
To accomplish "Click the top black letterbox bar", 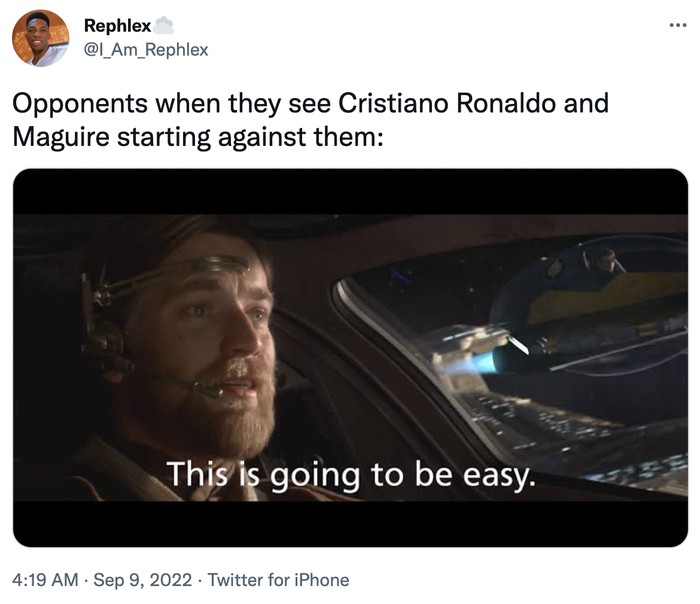I will [350, 192].
